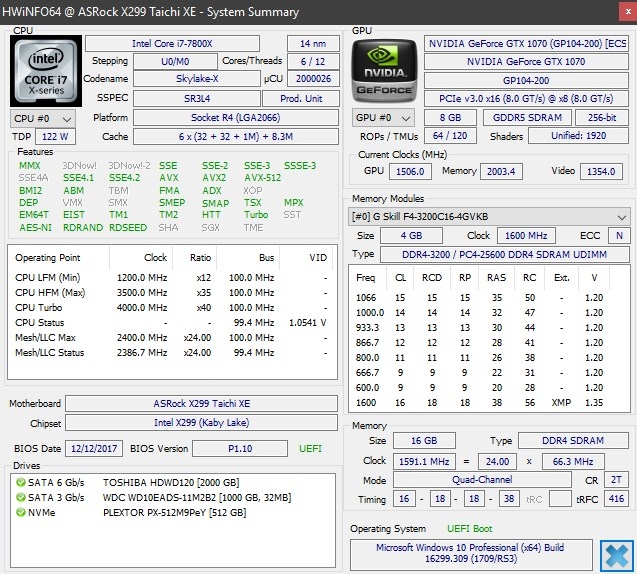This screenshot has height=574, width=637.
Task: Click the command rate 2T value
Action: pos(616,480)
